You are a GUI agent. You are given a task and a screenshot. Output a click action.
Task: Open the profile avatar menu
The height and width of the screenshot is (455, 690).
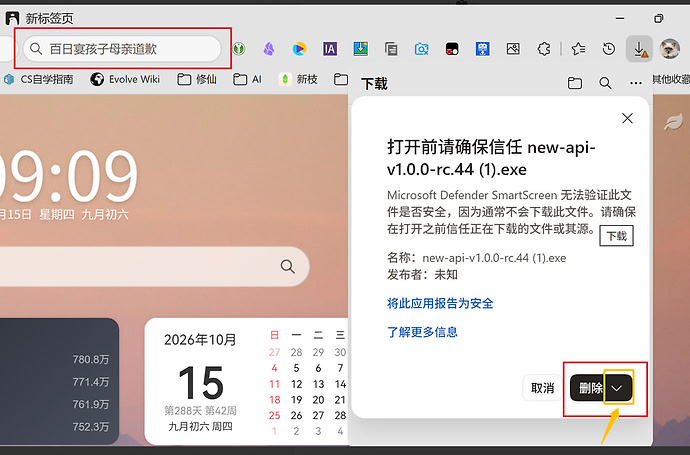[670, 48]
